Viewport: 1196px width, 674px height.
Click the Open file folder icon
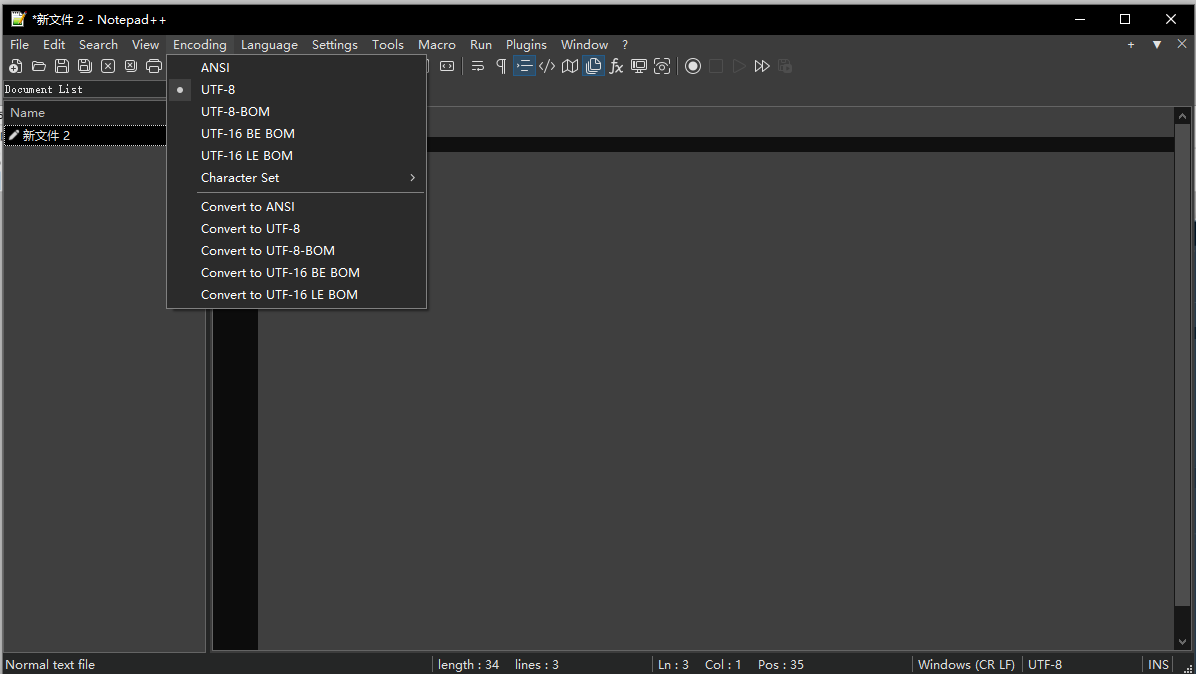coord(39,66)
